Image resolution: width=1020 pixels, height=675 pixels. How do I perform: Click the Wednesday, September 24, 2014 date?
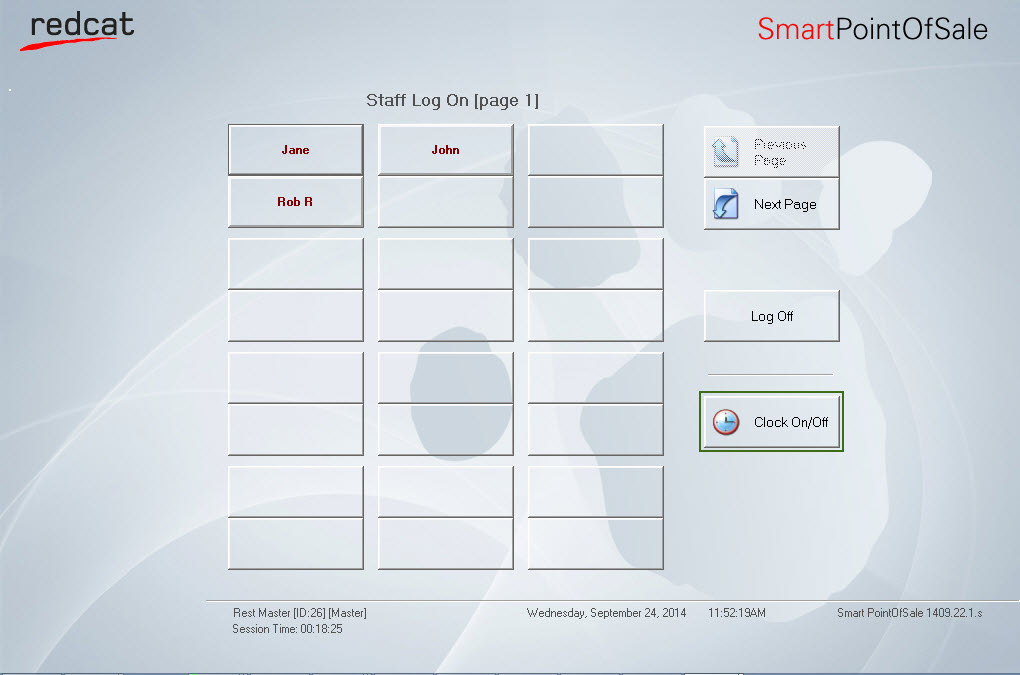pos(606,613)
